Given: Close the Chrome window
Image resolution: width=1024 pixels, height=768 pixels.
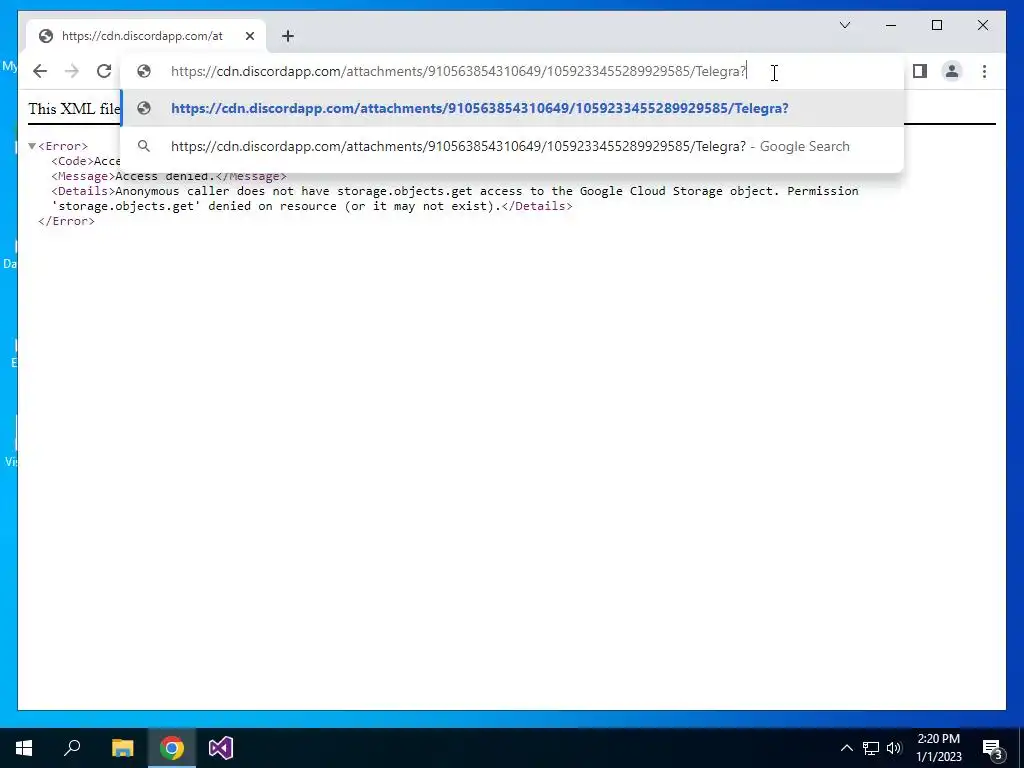Looking at the screenshot, I should pyautogui.click(x=982, y=25).
